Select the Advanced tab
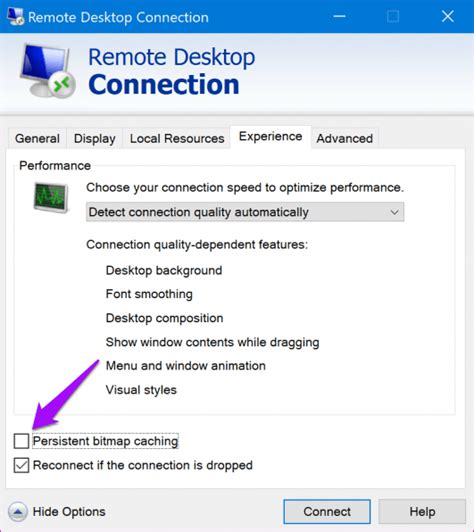Viewport: 474px width, 532px height. coord(345,138)
